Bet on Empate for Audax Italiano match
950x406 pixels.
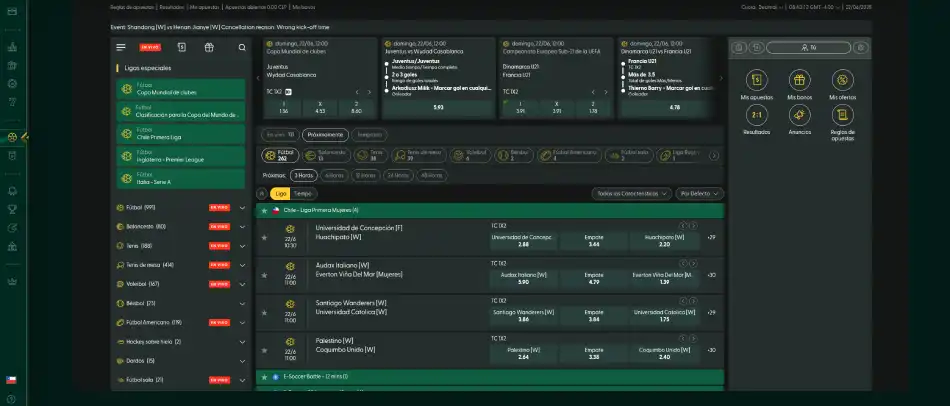(593, 278)
